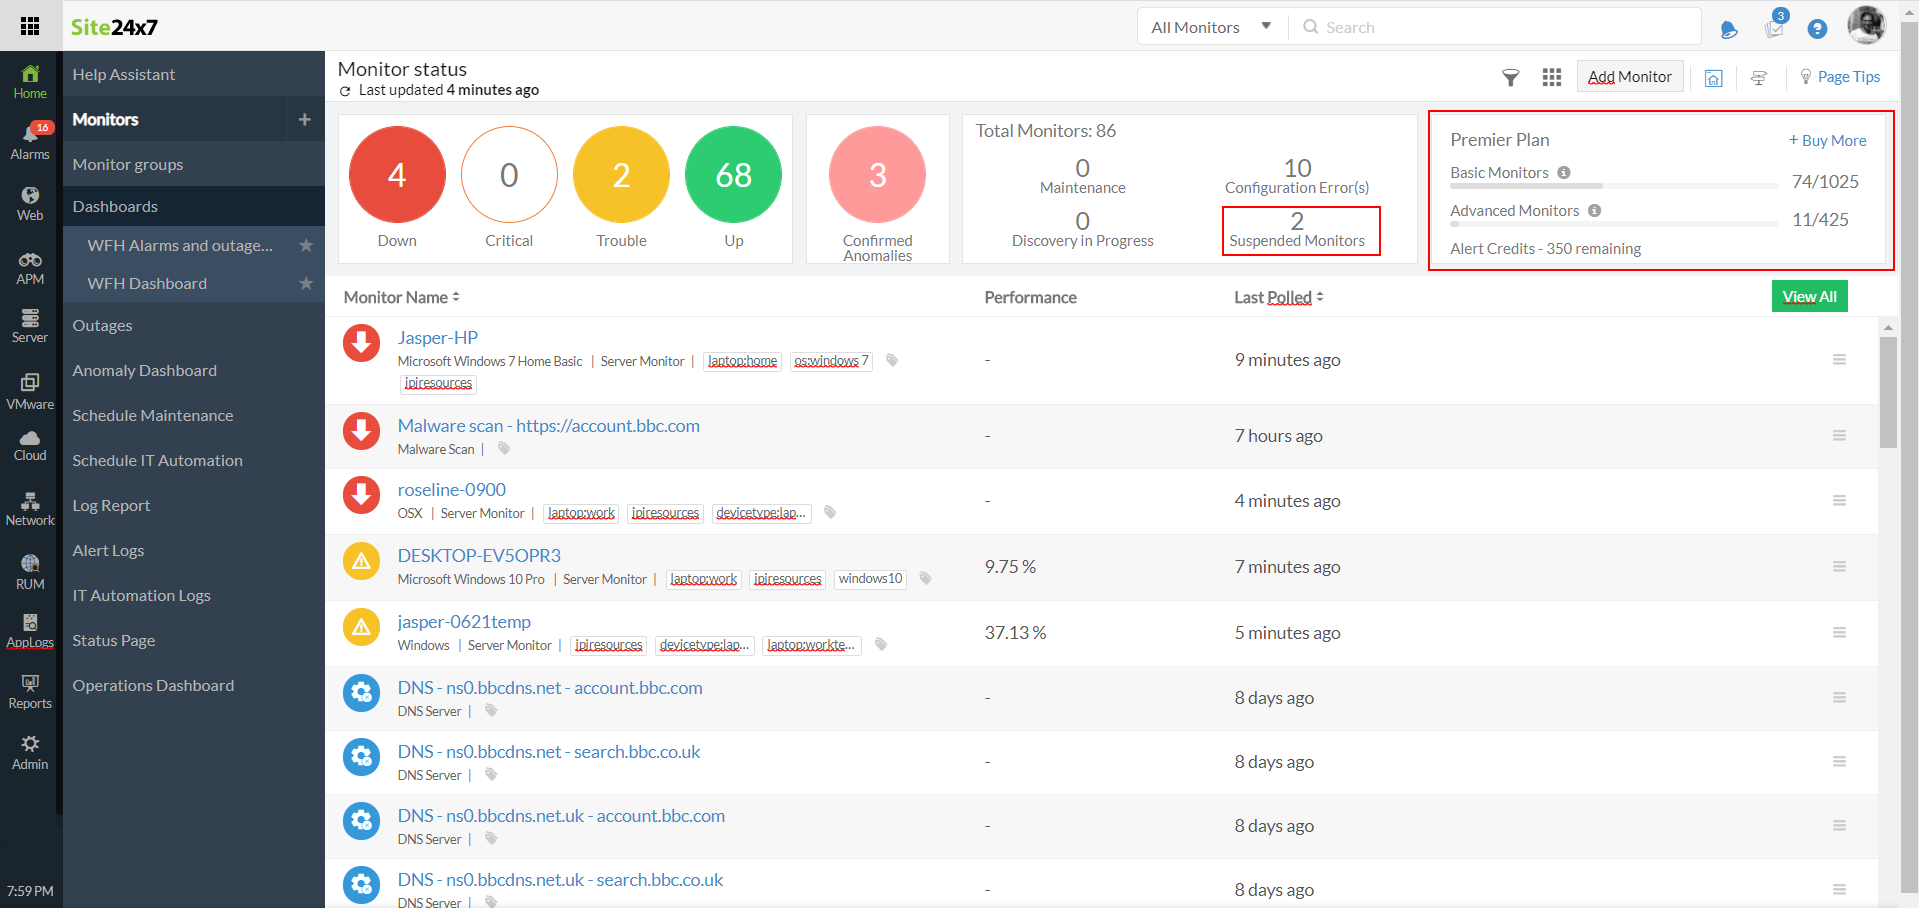This screenshot has height=908, width=1919.
Task: Open the help question mark icon
Action: 1817,29
